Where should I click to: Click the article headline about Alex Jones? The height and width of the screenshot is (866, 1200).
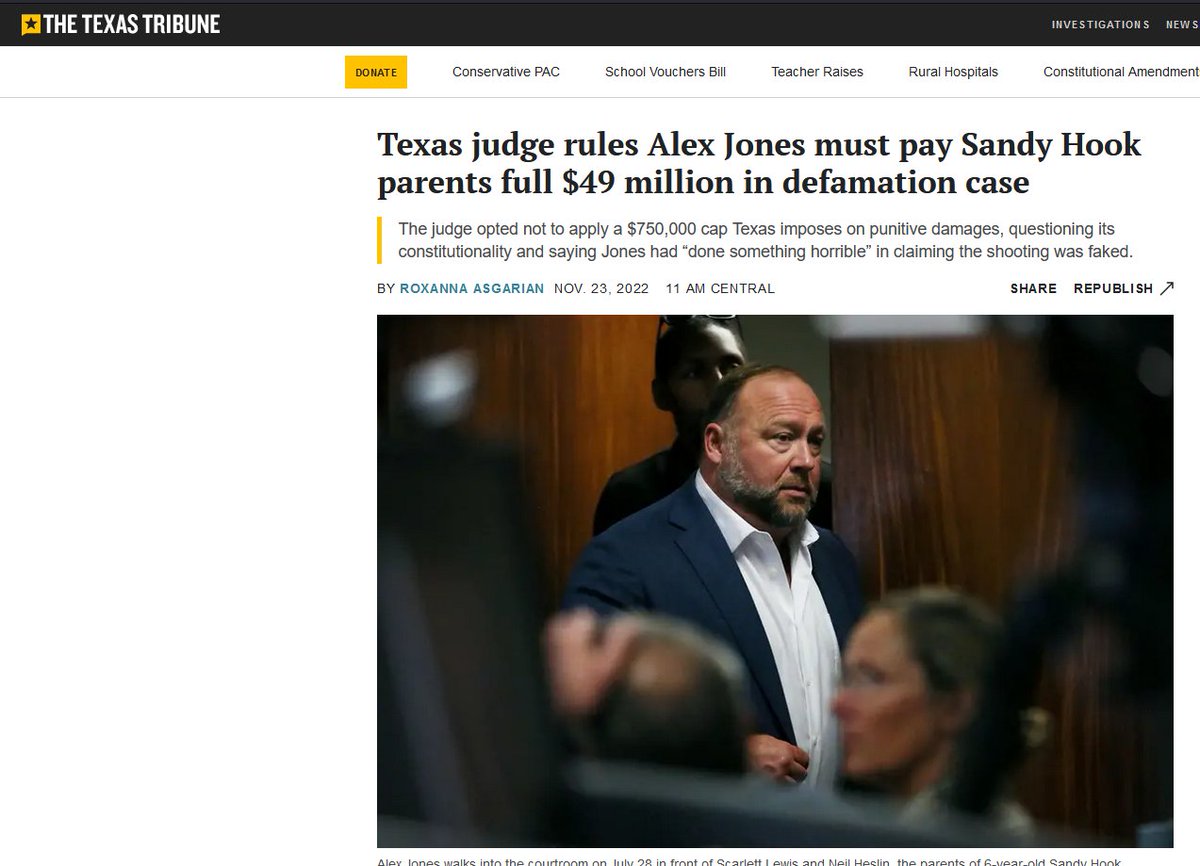[x=759, y=163]
